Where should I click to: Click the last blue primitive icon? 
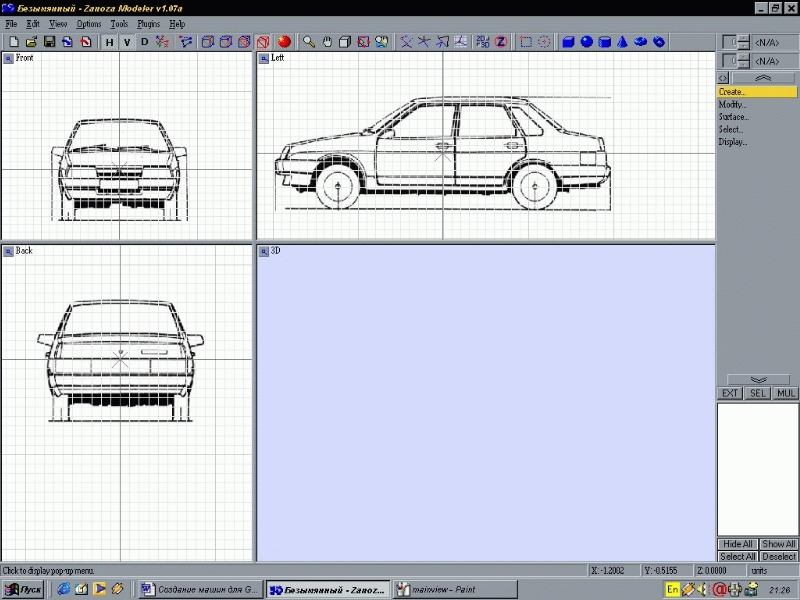click(659, 42)
